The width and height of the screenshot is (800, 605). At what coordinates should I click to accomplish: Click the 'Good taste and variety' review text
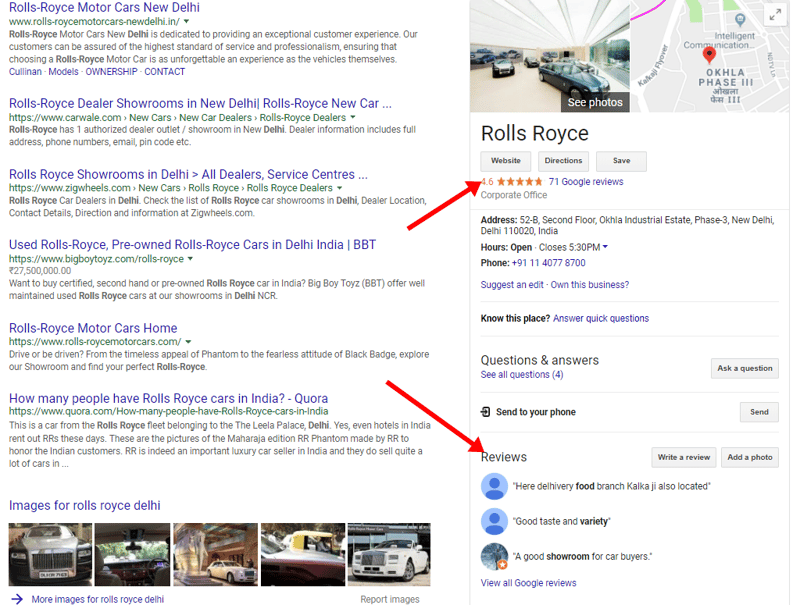point(561,521)
